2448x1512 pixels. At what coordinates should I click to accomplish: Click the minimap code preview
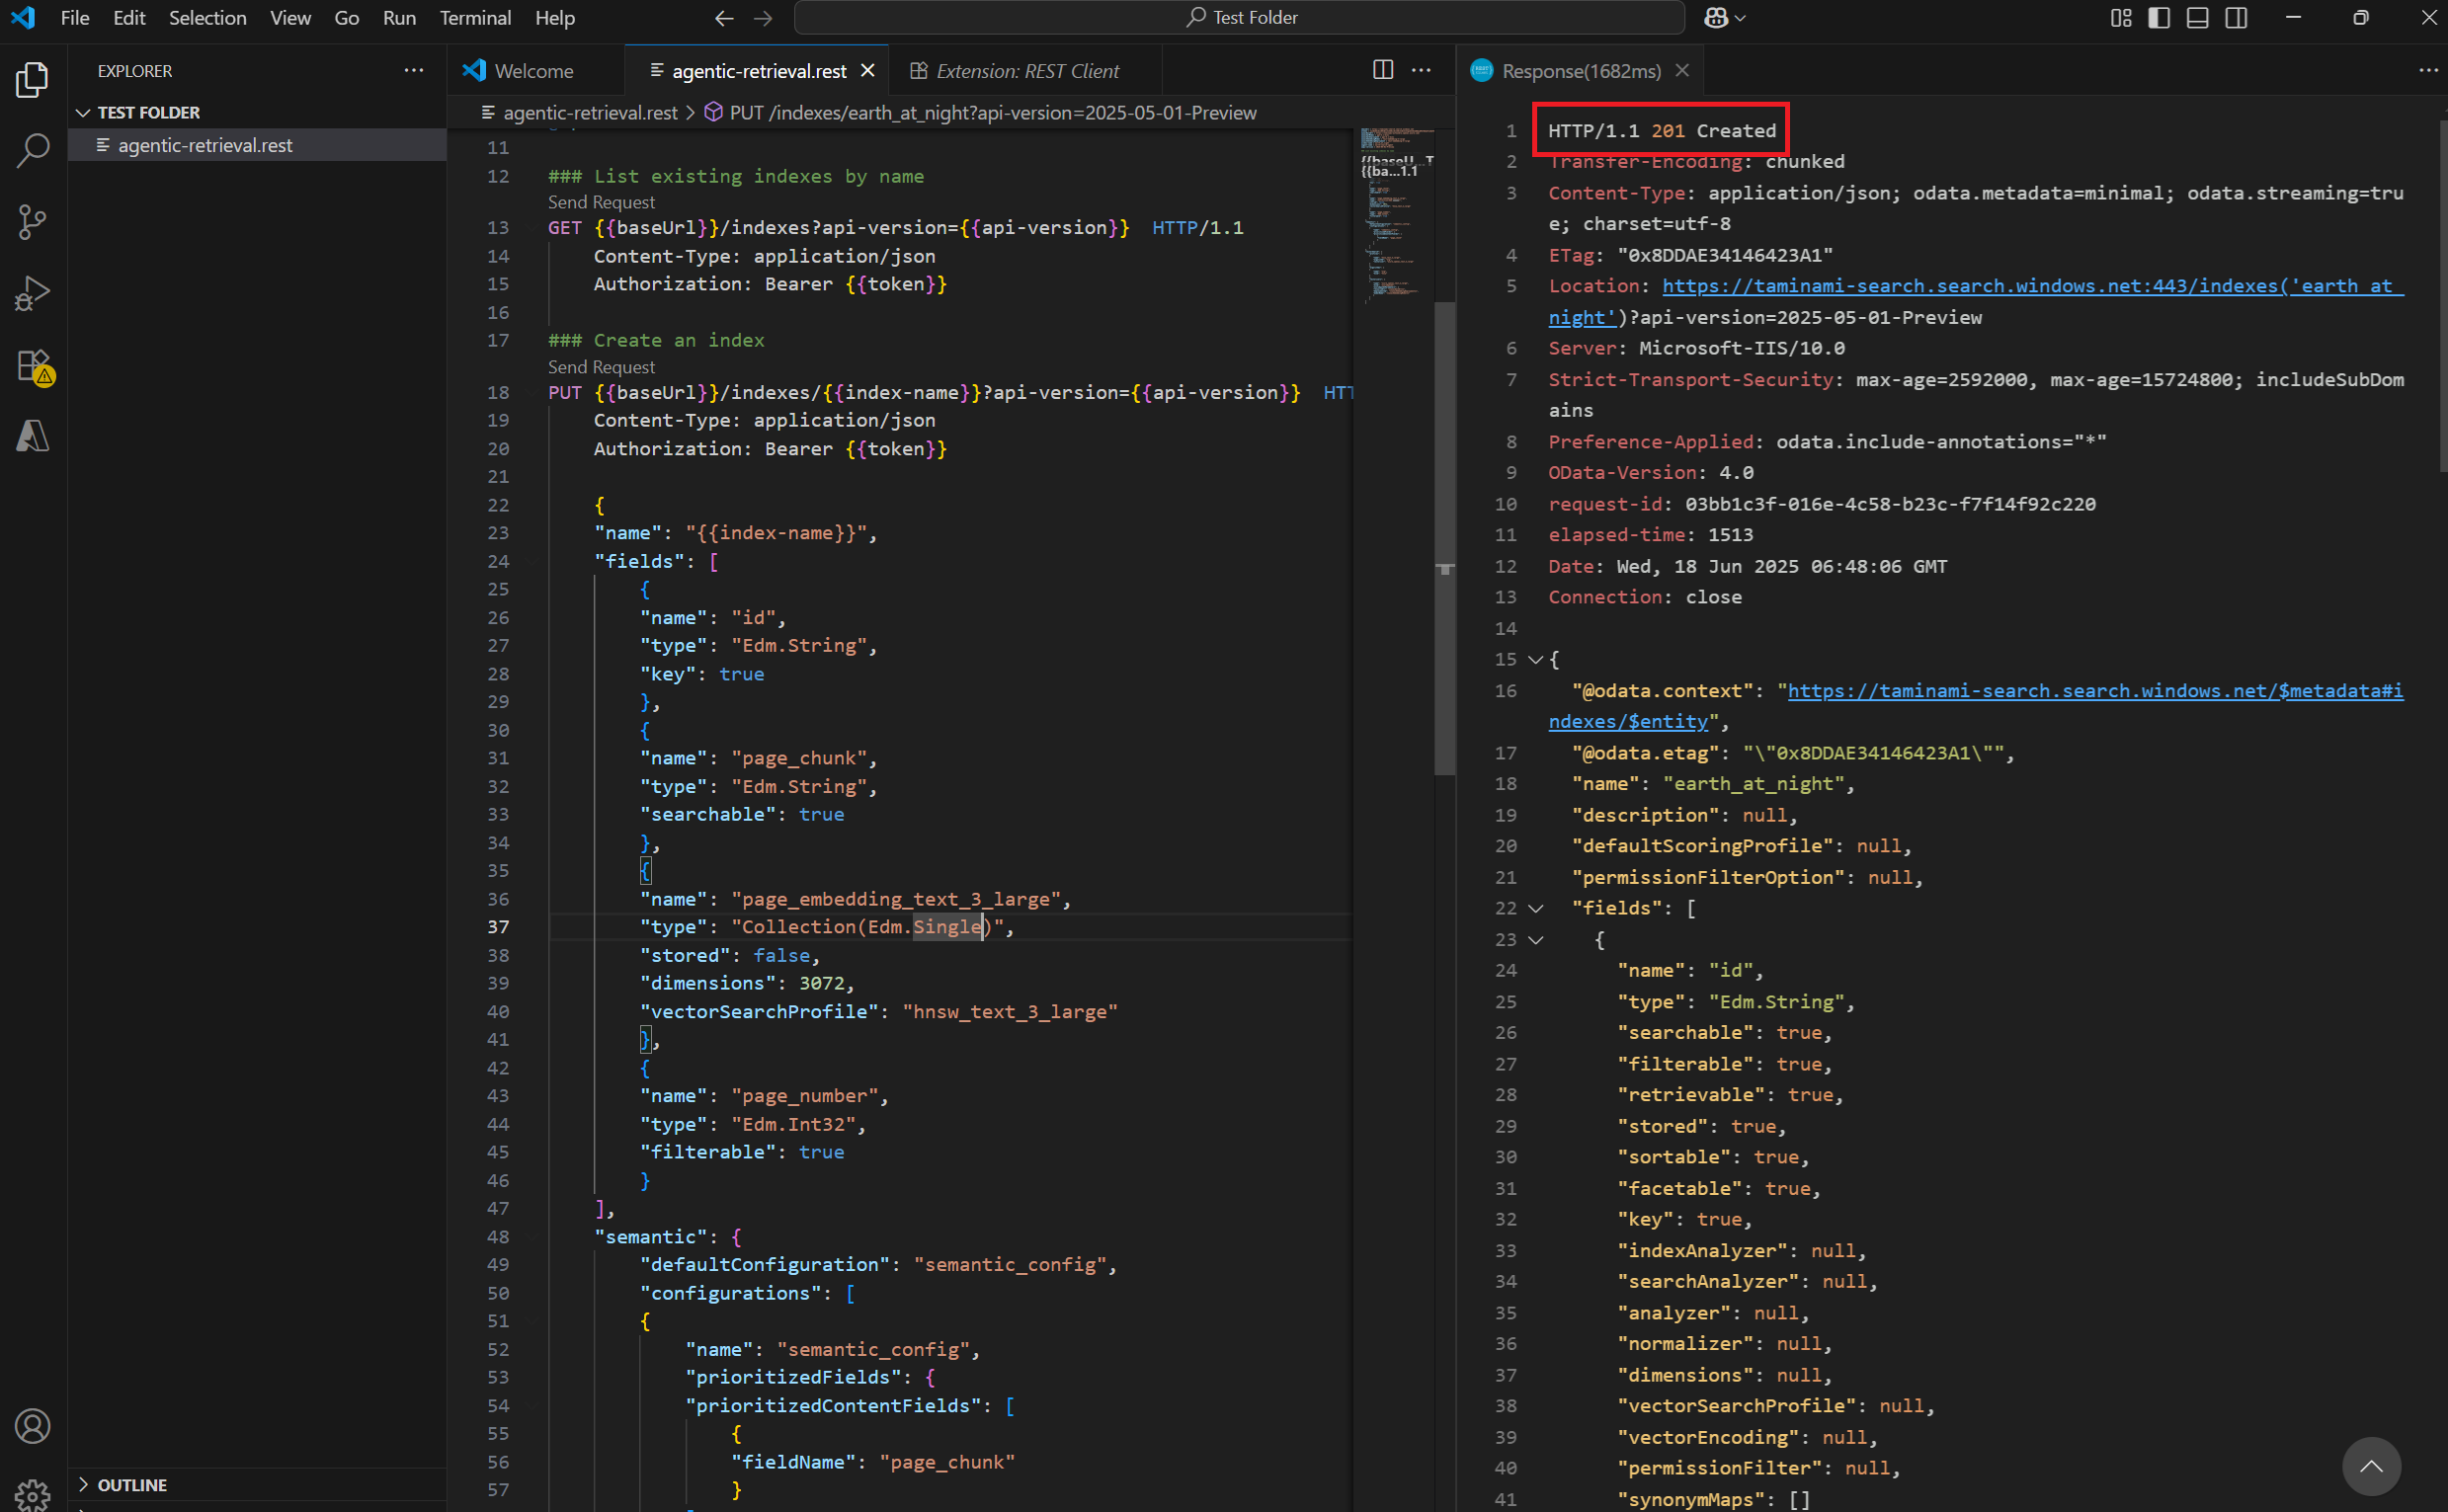pyautogui.click(x=1398, y=214)
